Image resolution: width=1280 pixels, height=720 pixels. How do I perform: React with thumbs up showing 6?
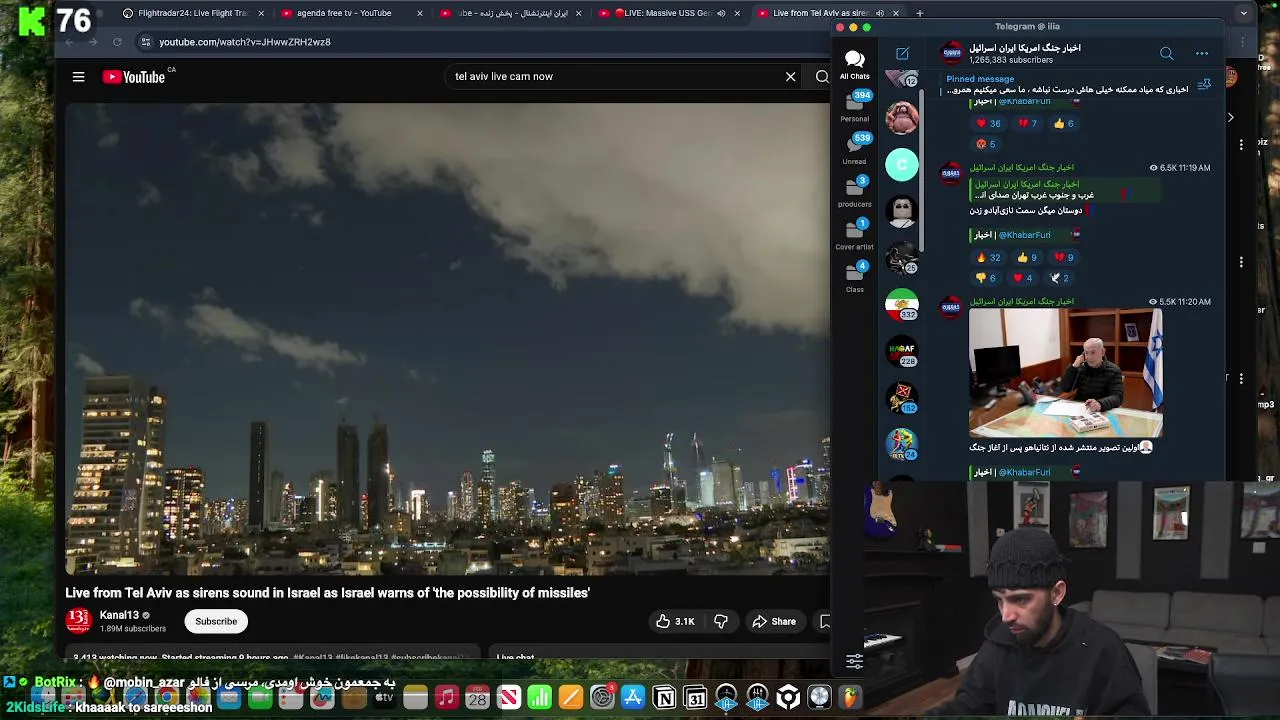pyautogui.click(x=1063, y=123)
